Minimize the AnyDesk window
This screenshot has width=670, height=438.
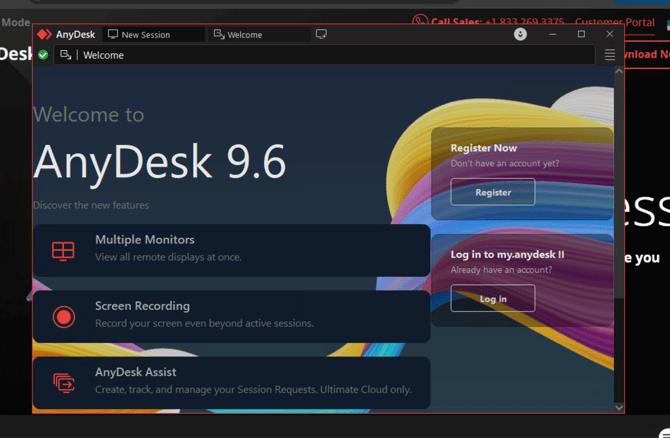click(x=552, y=34)
